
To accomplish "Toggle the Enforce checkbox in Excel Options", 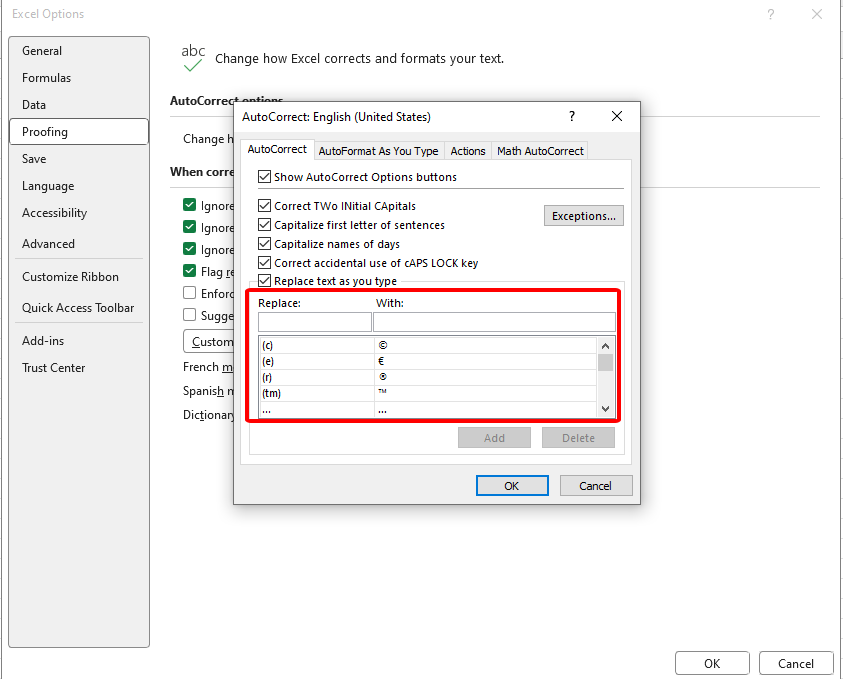I will click(x=189, y=292).
